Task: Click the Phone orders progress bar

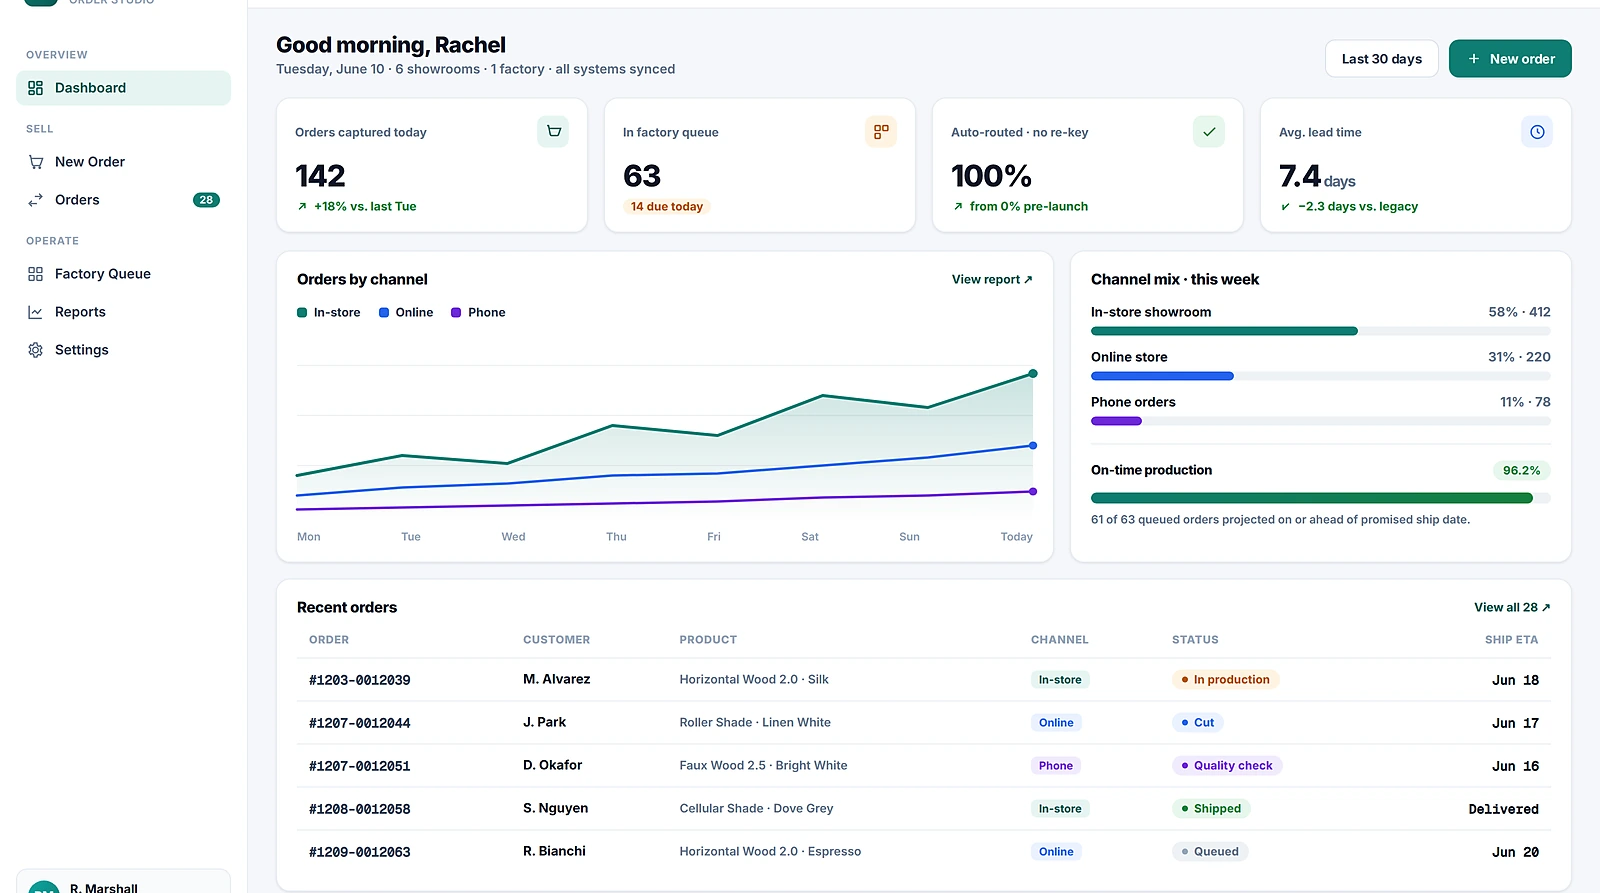Action: [x=1321, y=421]
